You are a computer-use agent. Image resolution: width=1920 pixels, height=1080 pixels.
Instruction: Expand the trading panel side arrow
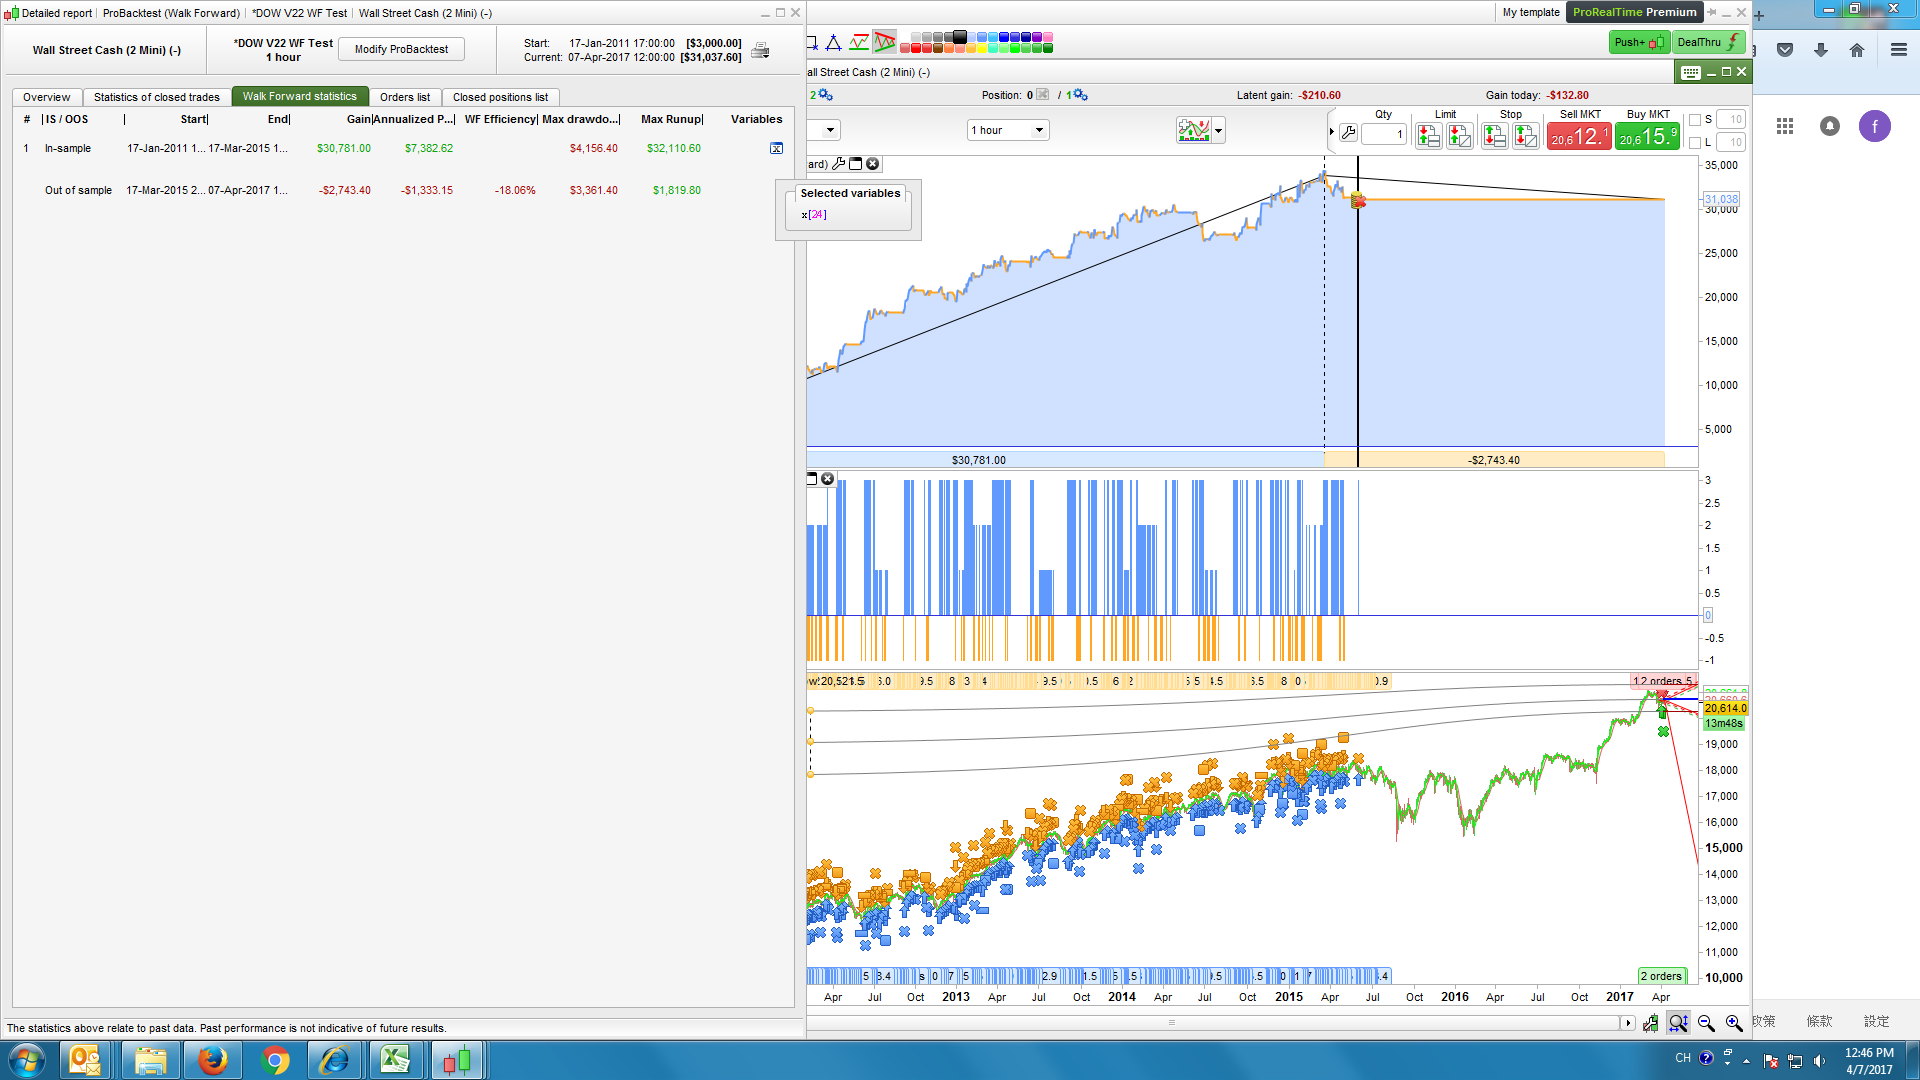(1331, 132)
